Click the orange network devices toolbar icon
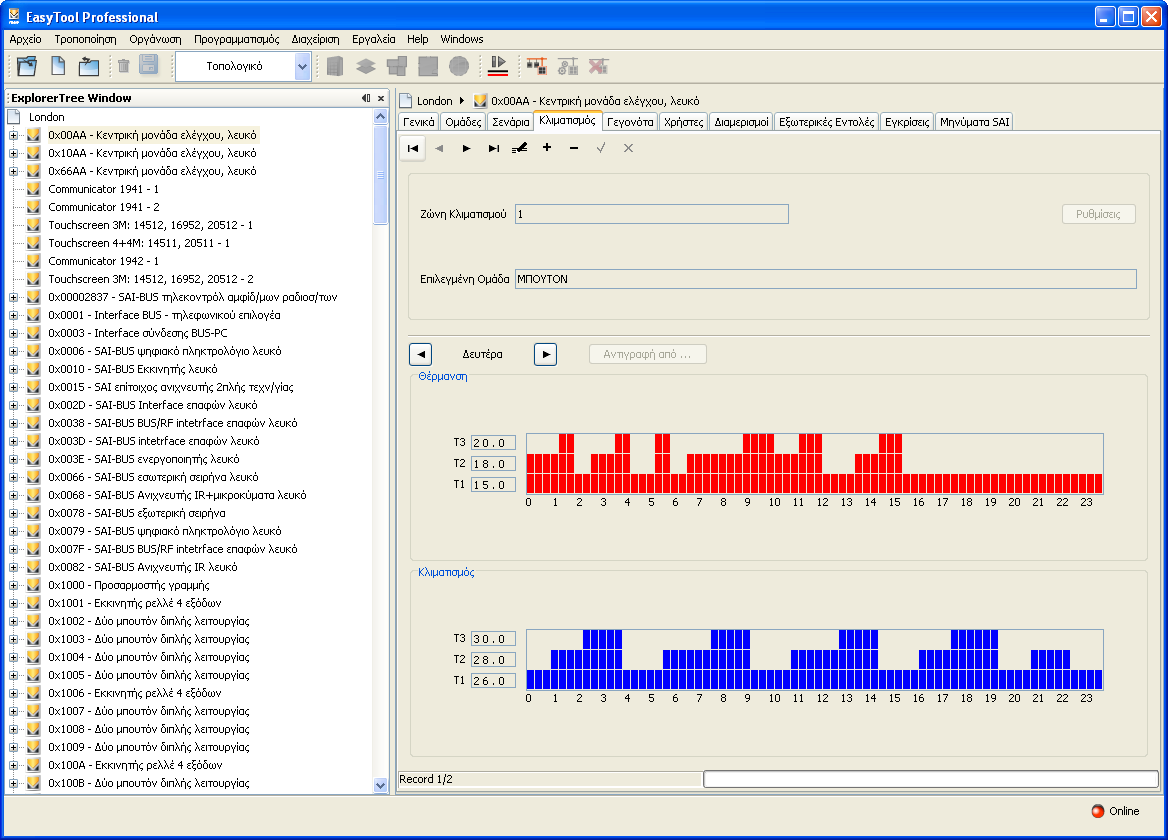Image resolution: width=1168 pixels, height=840 pixels. tap(536, 66)
